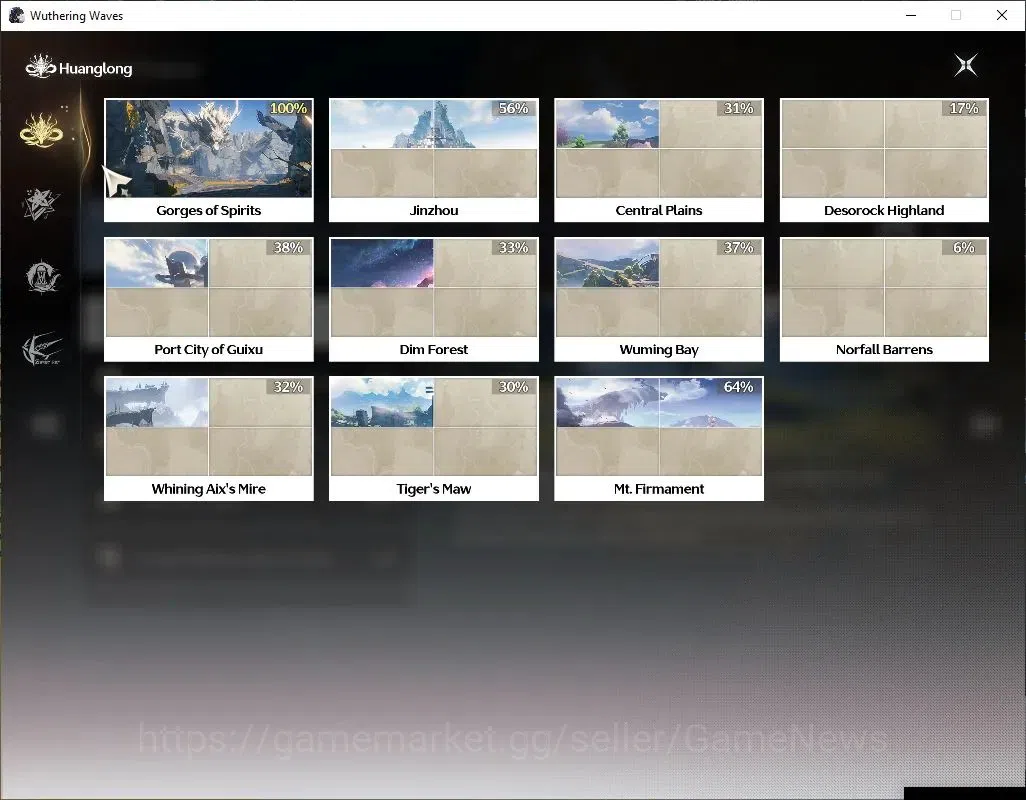This screenshot has height=800, width=1026.
Task: Close the exploration panel with the X icon
Action: 966,65
